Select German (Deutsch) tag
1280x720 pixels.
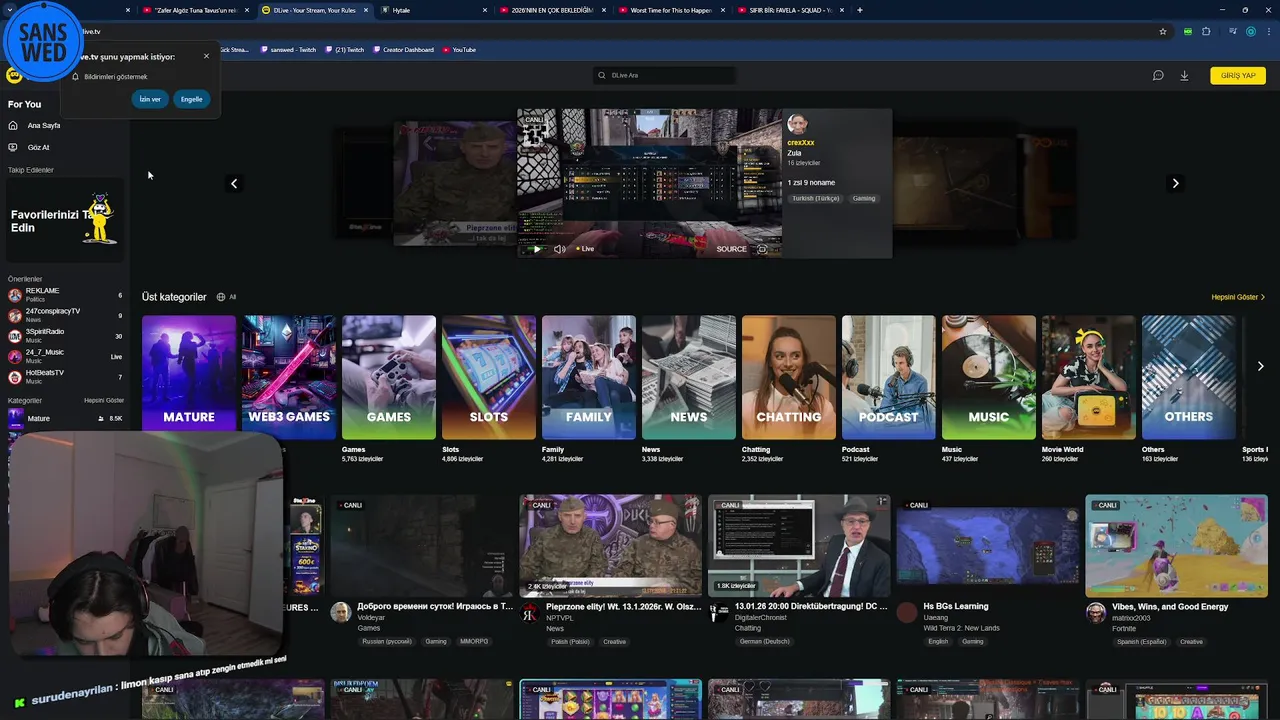(764, 642)
